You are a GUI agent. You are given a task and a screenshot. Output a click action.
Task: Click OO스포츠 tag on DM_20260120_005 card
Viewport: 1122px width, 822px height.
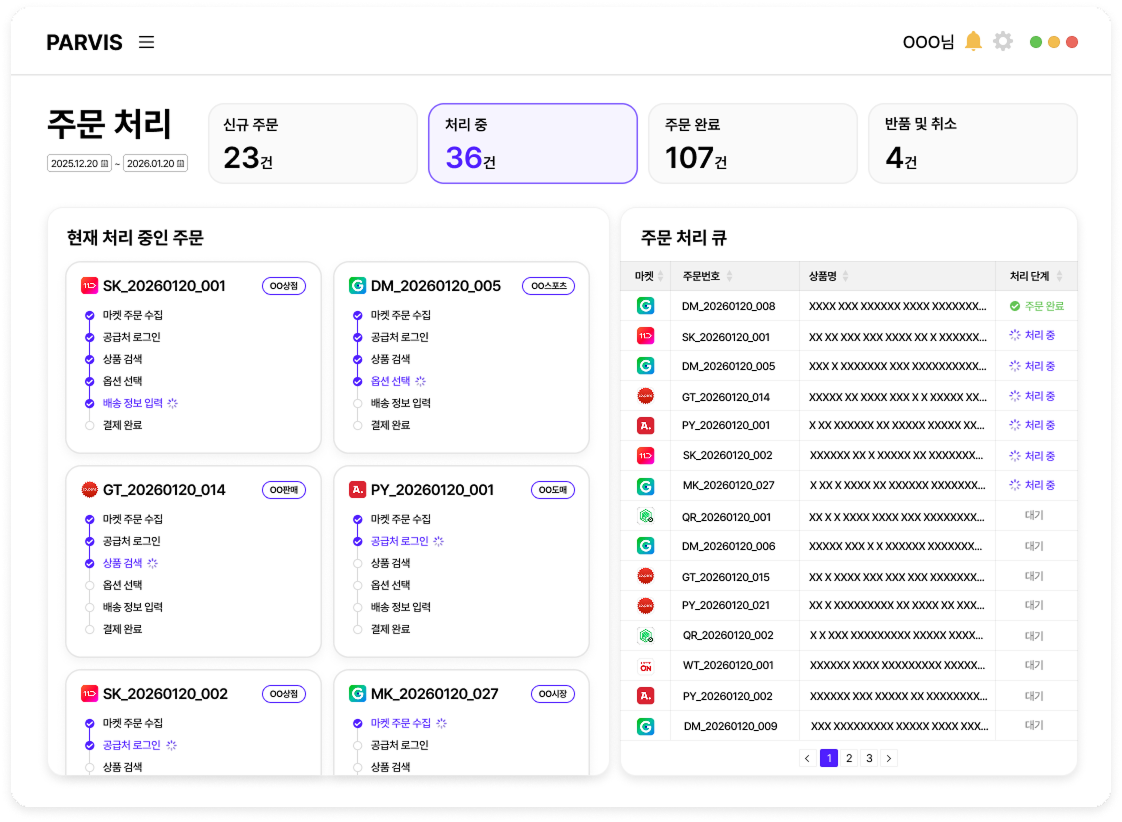[x=548, y=285]
